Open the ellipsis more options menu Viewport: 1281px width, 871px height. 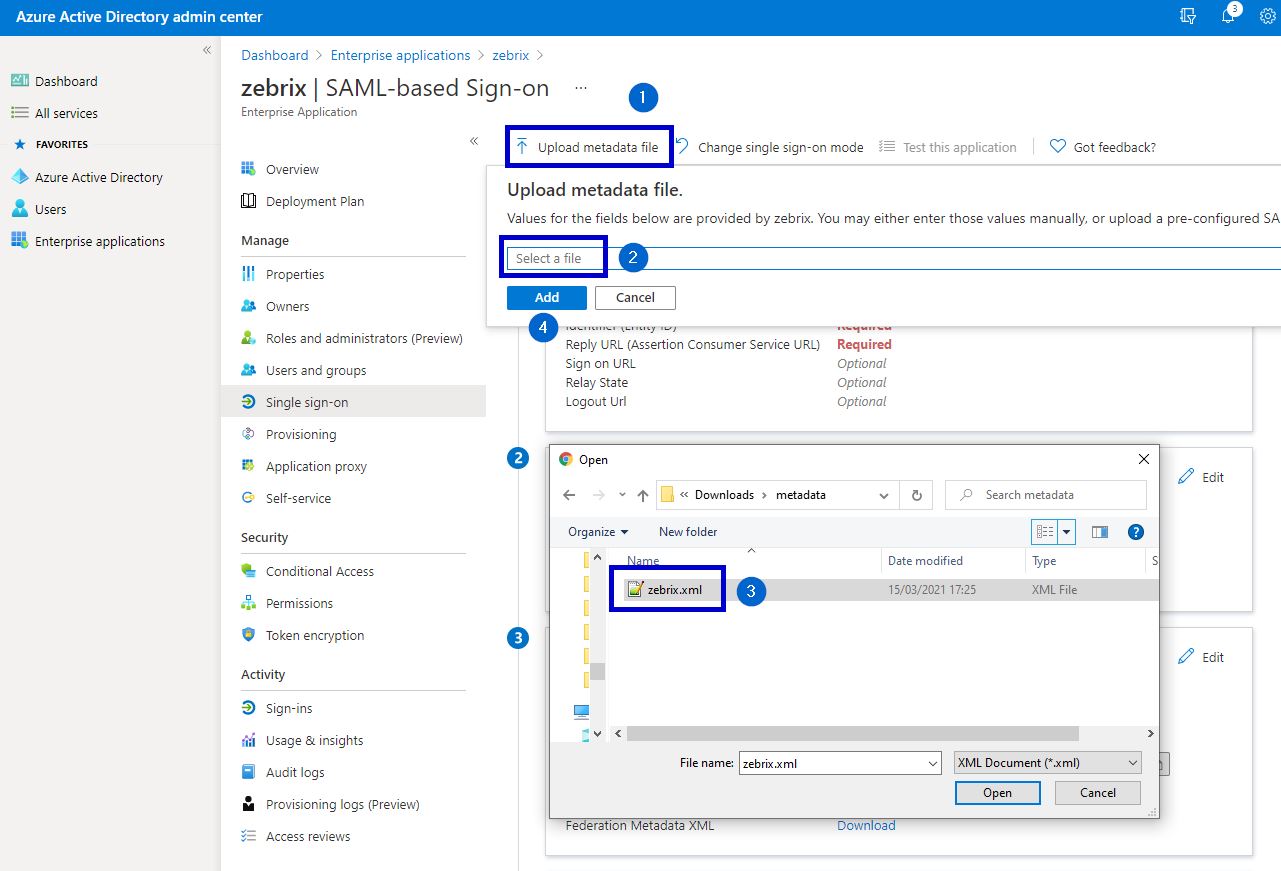pos(581,88)
